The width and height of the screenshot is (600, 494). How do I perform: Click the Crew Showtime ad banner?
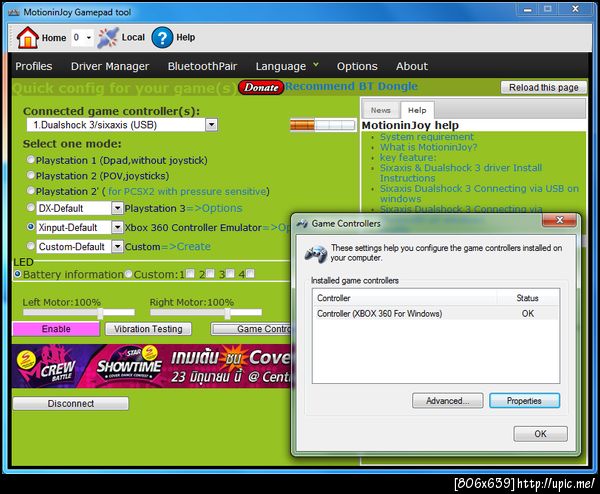pos(152,366)
